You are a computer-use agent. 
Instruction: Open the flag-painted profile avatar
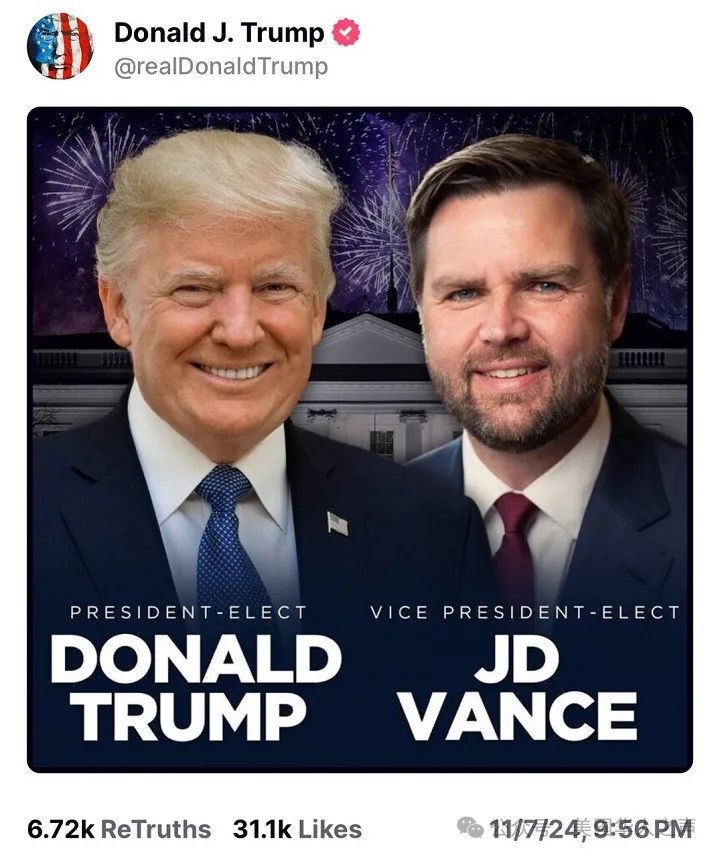click(x=60, y=46)
